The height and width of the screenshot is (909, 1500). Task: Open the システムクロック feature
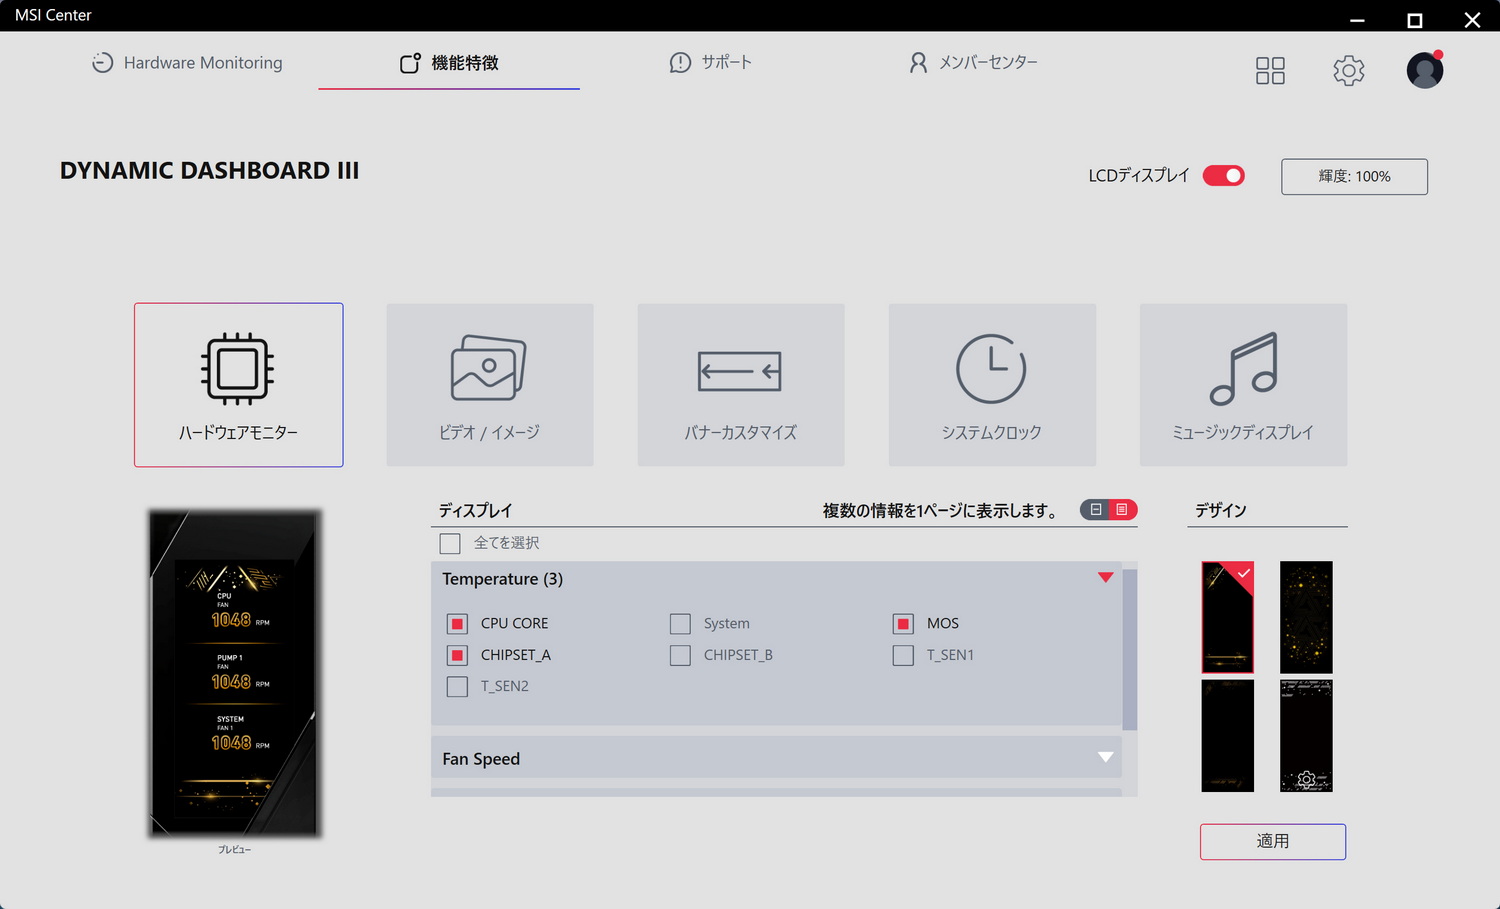(x=991, y=385)
